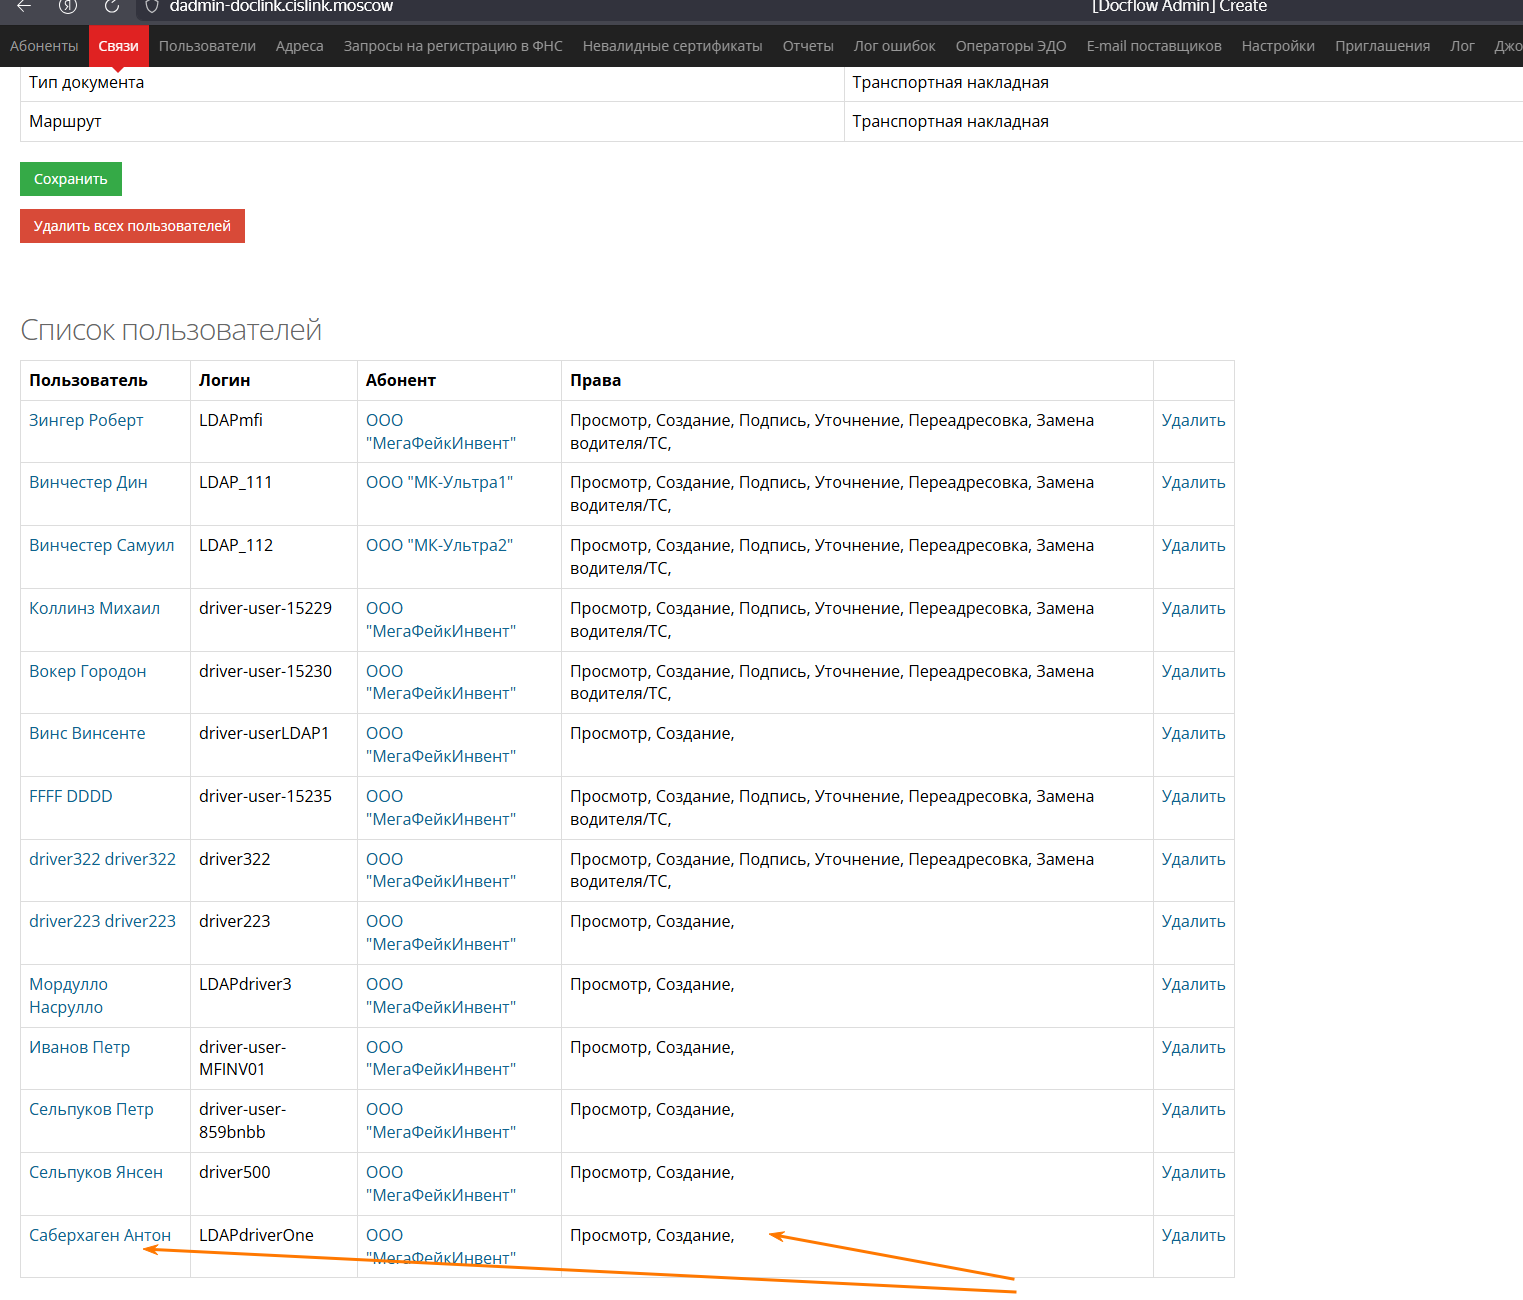Open user Мордулло Насрулло
Screen dimensions: 1523x1300
[68, 996]
